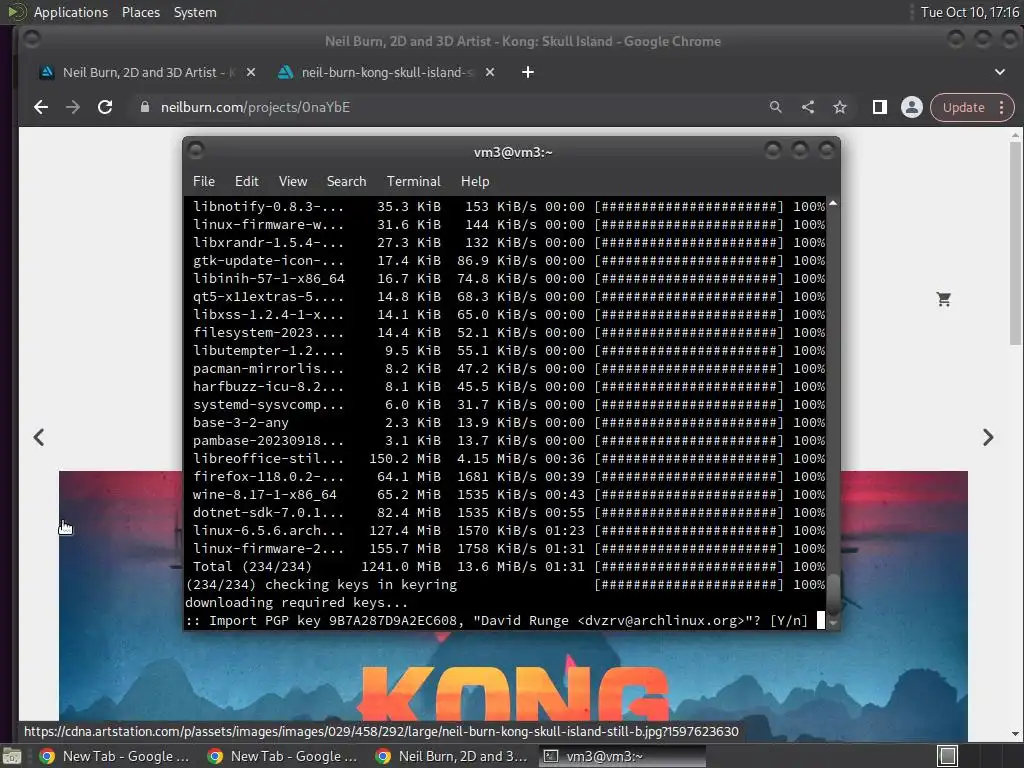Open terminal Search menu
Viewport: 1024px width, 768px height.
[346, 181]
